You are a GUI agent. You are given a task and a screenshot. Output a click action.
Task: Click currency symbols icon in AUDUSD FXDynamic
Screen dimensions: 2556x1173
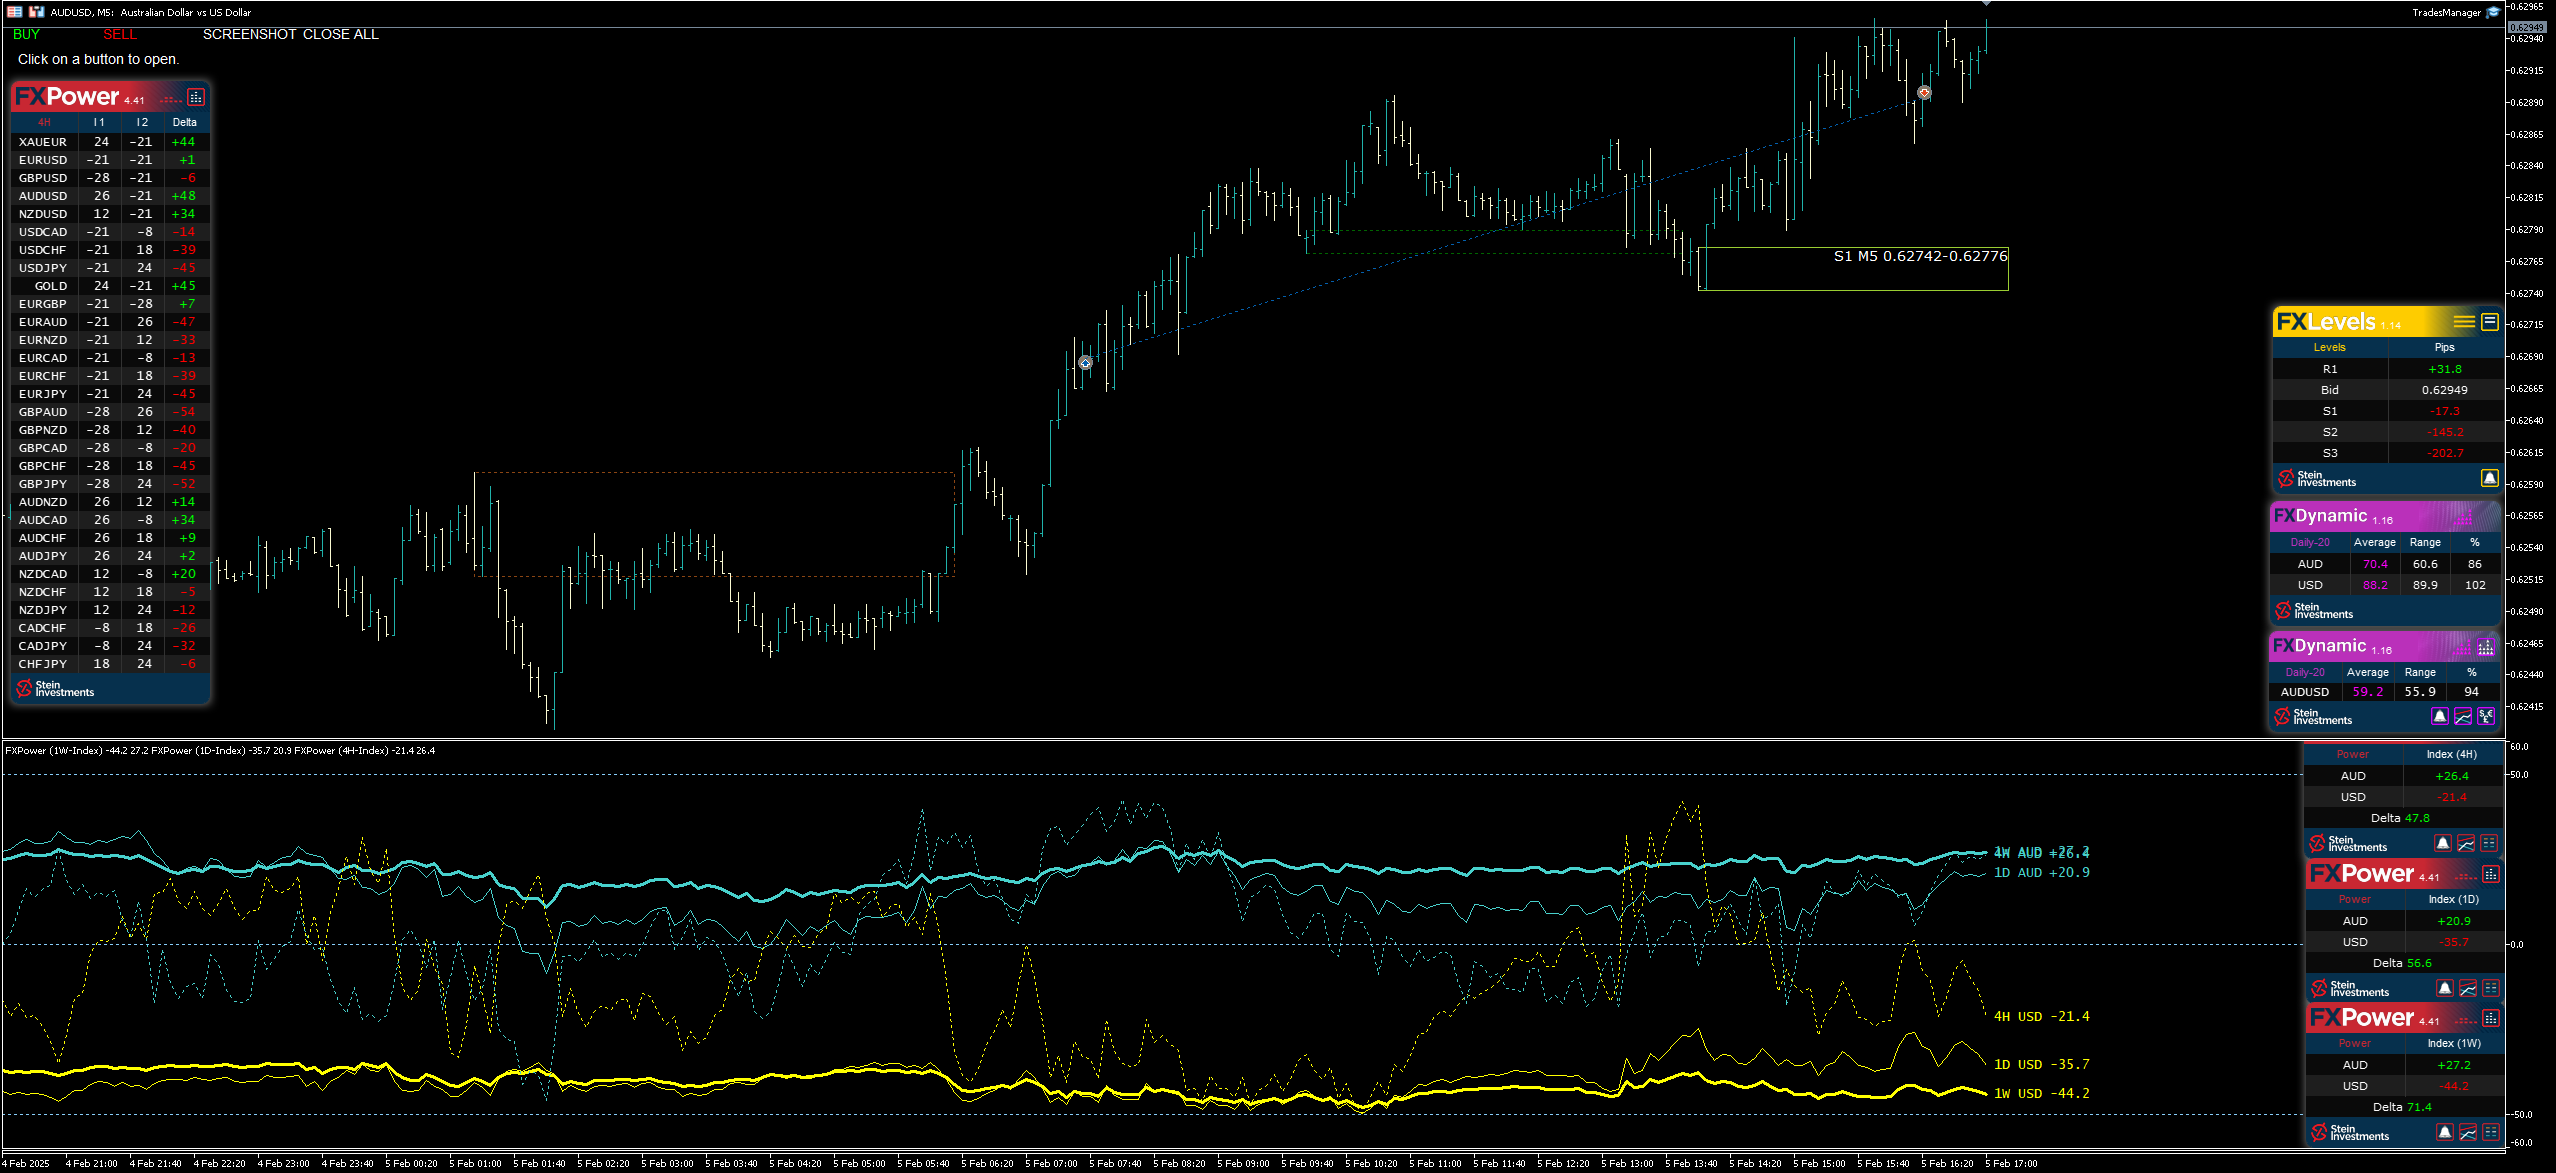click(2486, 716)
